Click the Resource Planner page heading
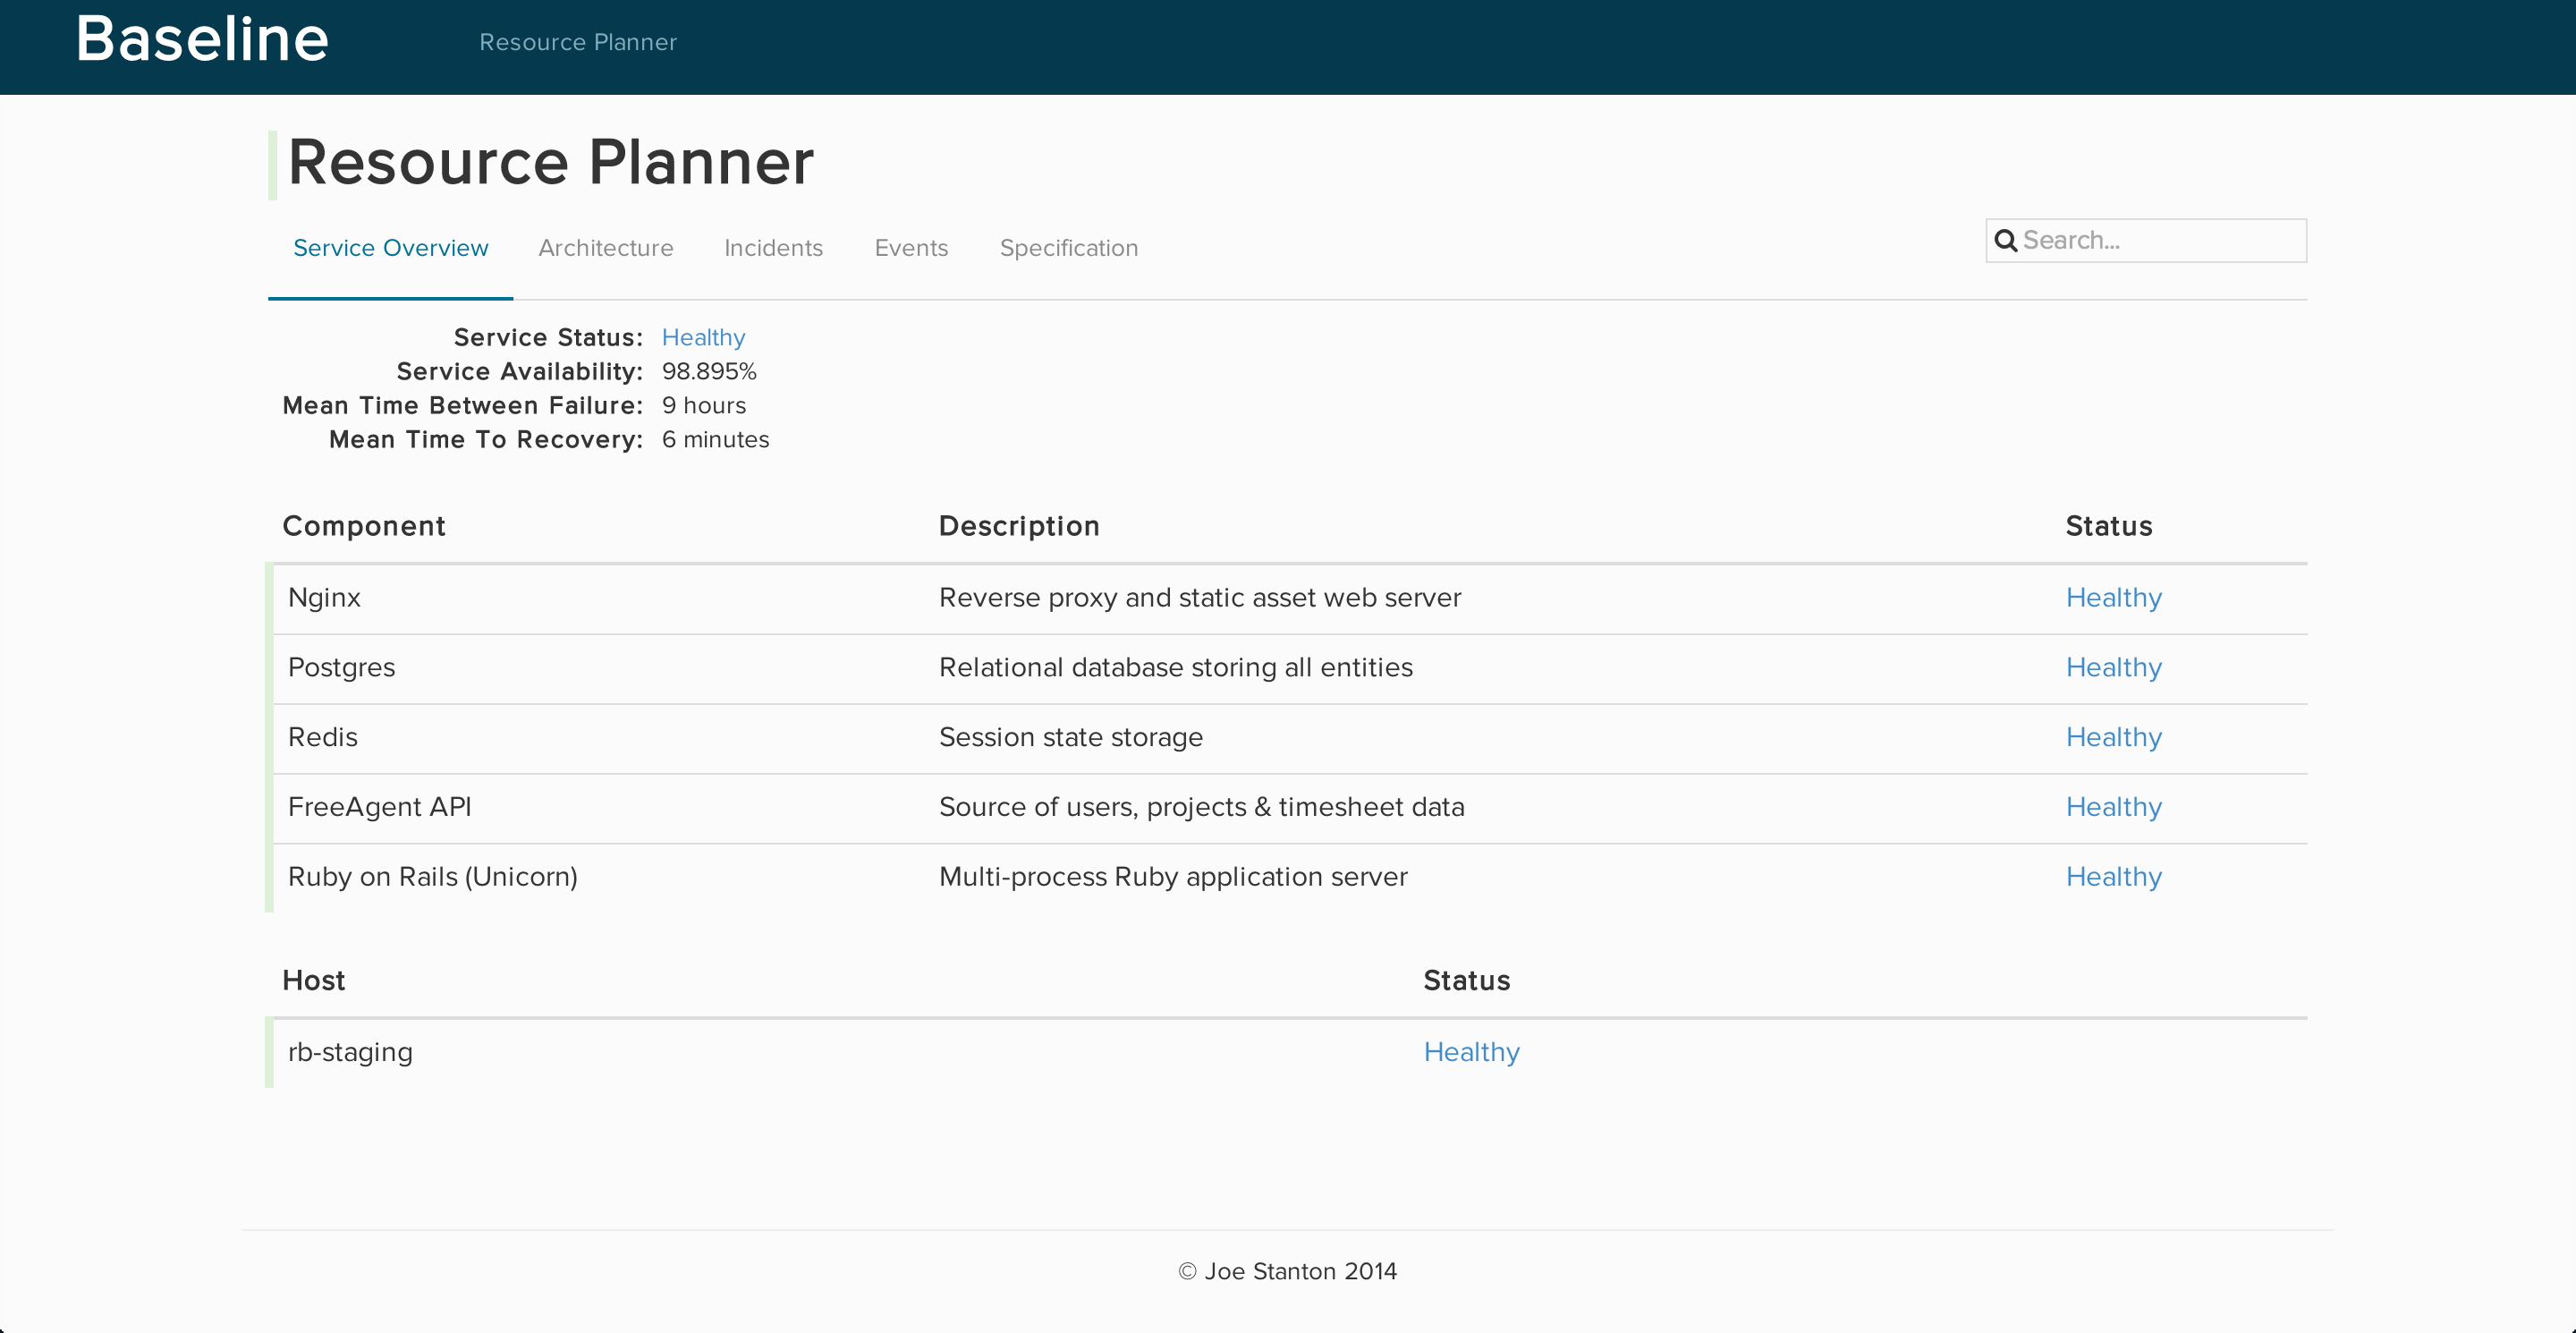2576x1333 pixels. 550,163
